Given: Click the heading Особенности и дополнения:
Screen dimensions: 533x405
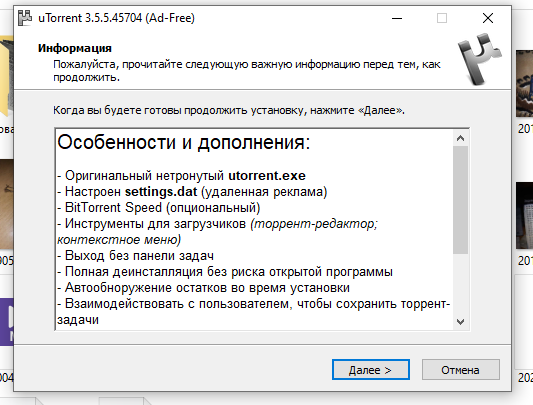Looking at the screenshot, I should click(x=184, y=142).
